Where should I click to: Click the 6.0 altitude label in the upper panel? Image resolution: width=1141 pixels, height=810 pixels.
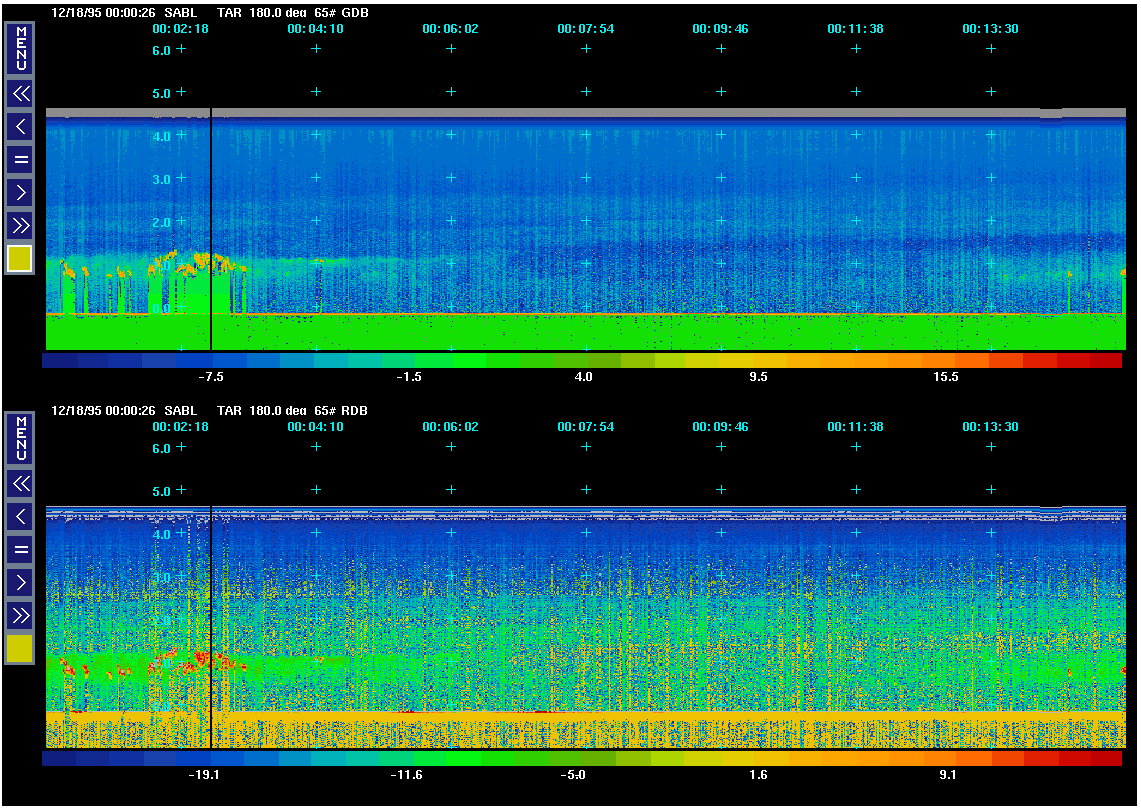[162, 50]
